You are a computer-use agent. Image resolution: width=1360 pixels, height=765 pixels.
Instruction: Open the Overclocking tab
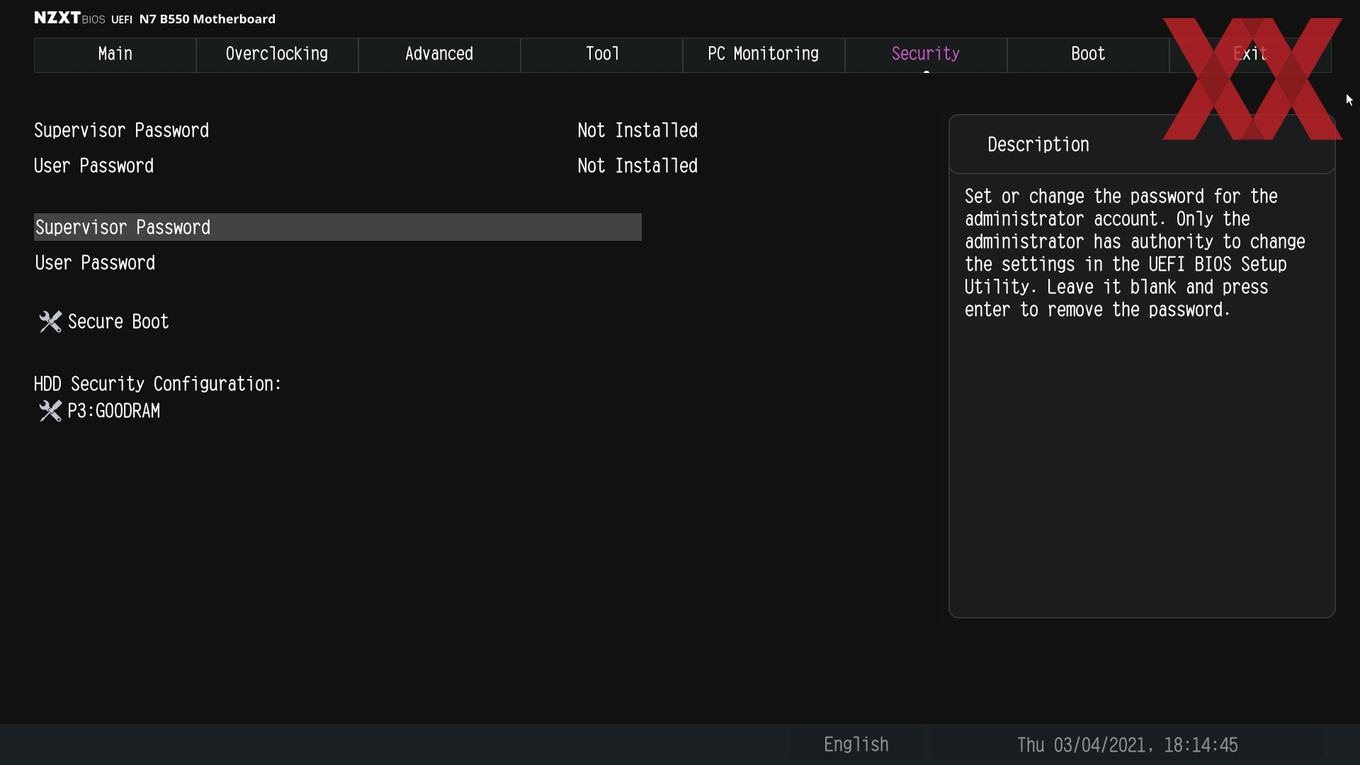[x=277, y=55]
